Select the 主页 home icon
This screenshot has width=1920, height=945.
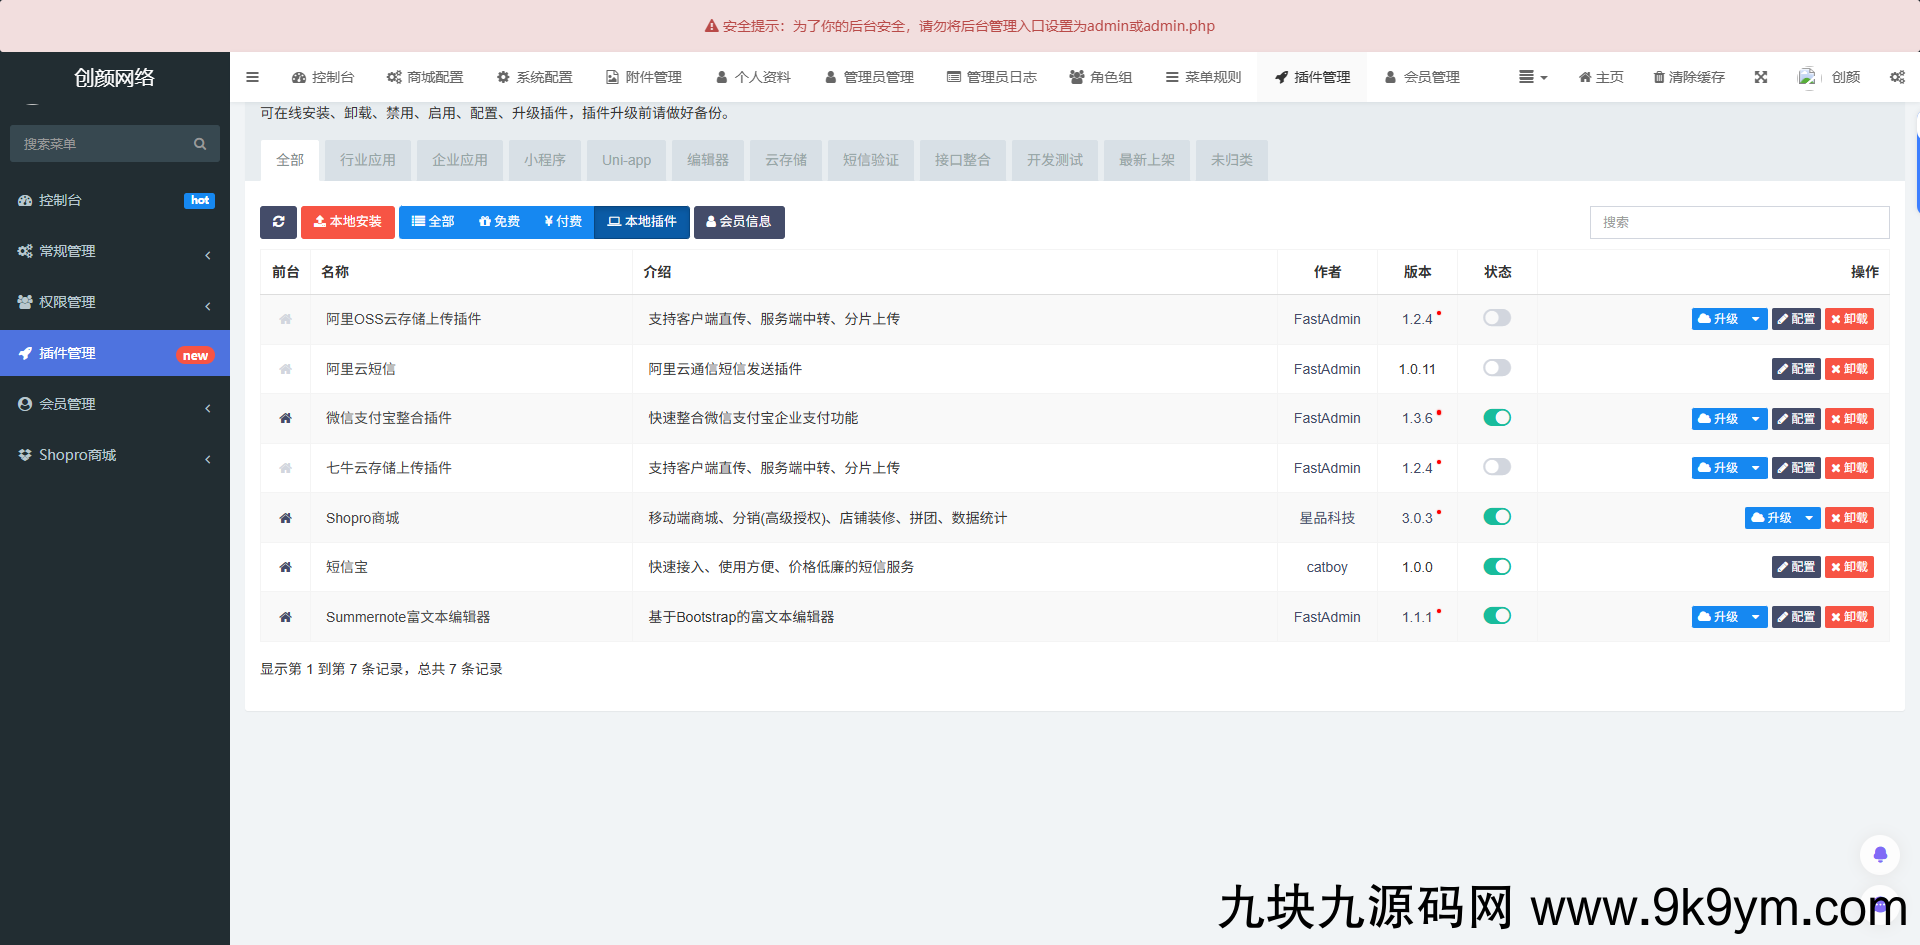[1583, 77]
